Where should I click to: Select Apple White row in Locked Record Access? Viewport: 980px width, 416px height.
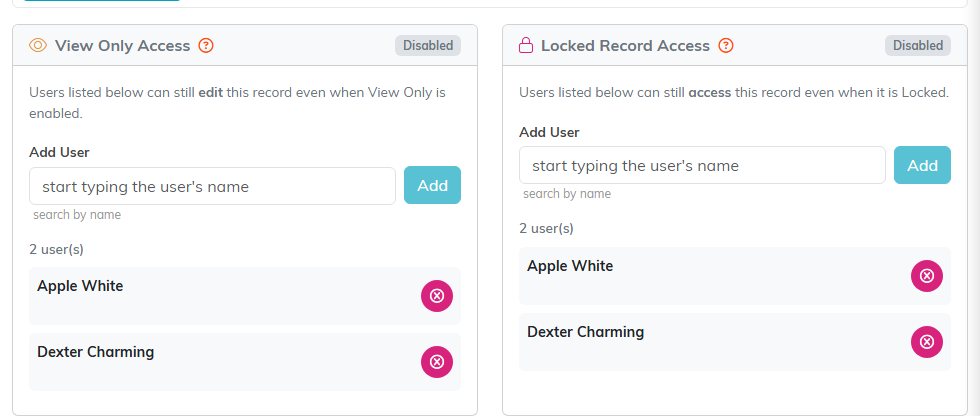point(735,276)
